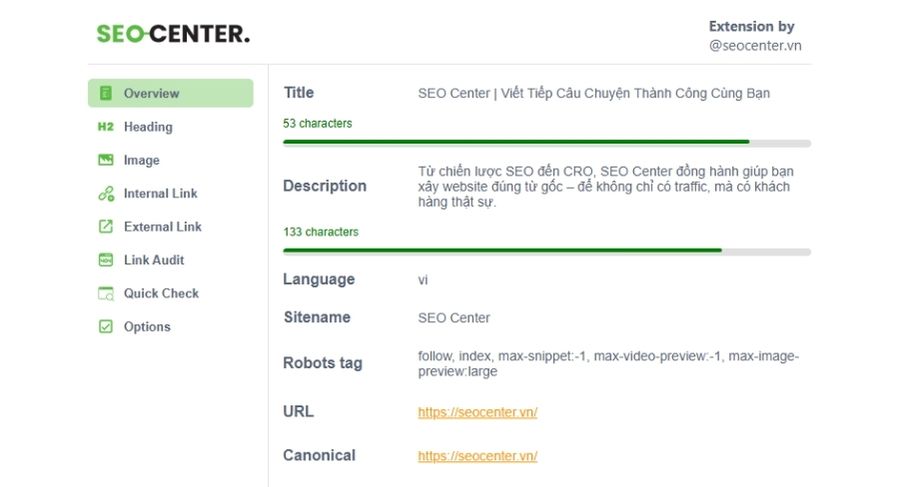Switch to the Internal Link section
This screenshot has width=900, height=487.
(160, 194)
